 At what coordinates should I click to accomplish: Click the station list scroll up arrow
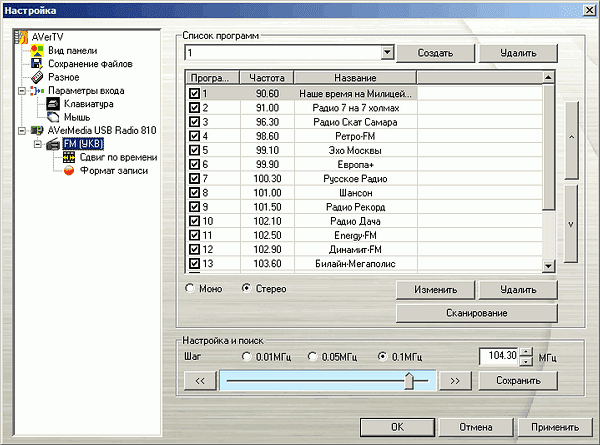[548, 78]
